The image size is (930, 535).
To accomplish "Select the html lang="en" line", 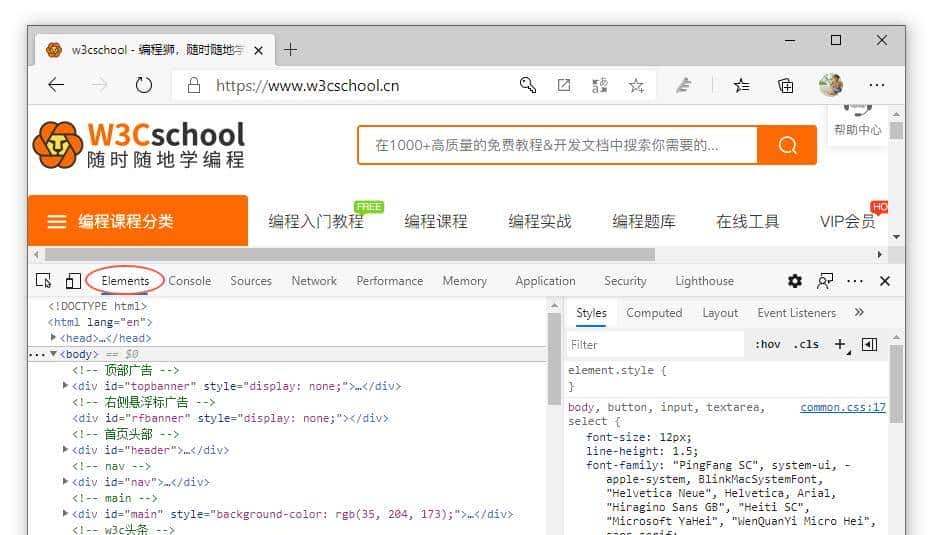I will tap(100, 322).
